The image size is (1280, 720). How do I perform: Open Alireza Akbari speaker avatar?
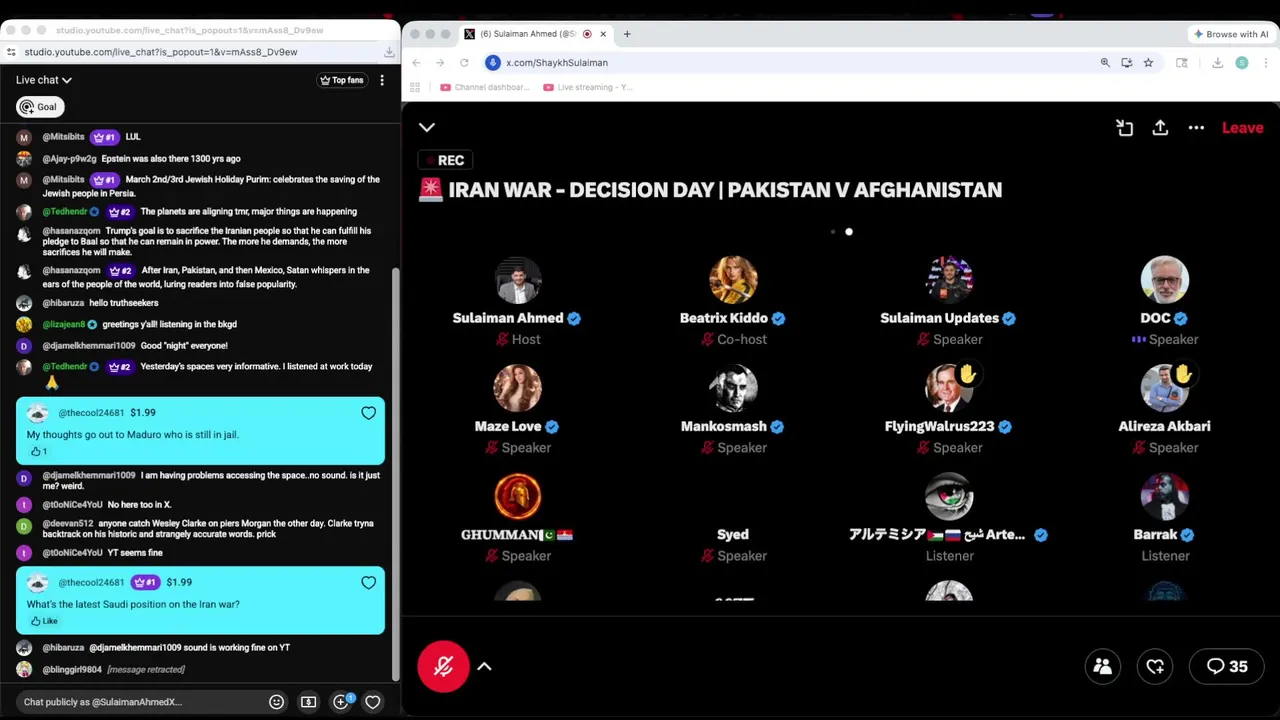(x=1165, y=388)
